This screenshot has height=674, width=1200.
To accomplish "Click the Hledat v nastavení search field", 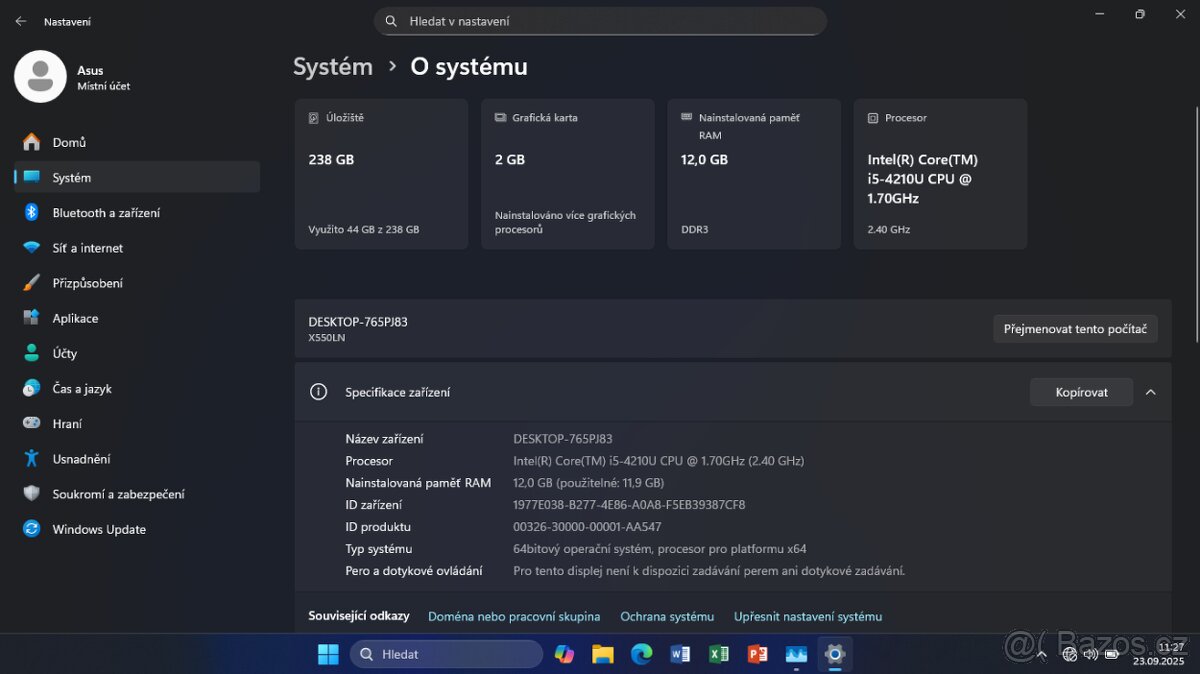I will (600, 21).
